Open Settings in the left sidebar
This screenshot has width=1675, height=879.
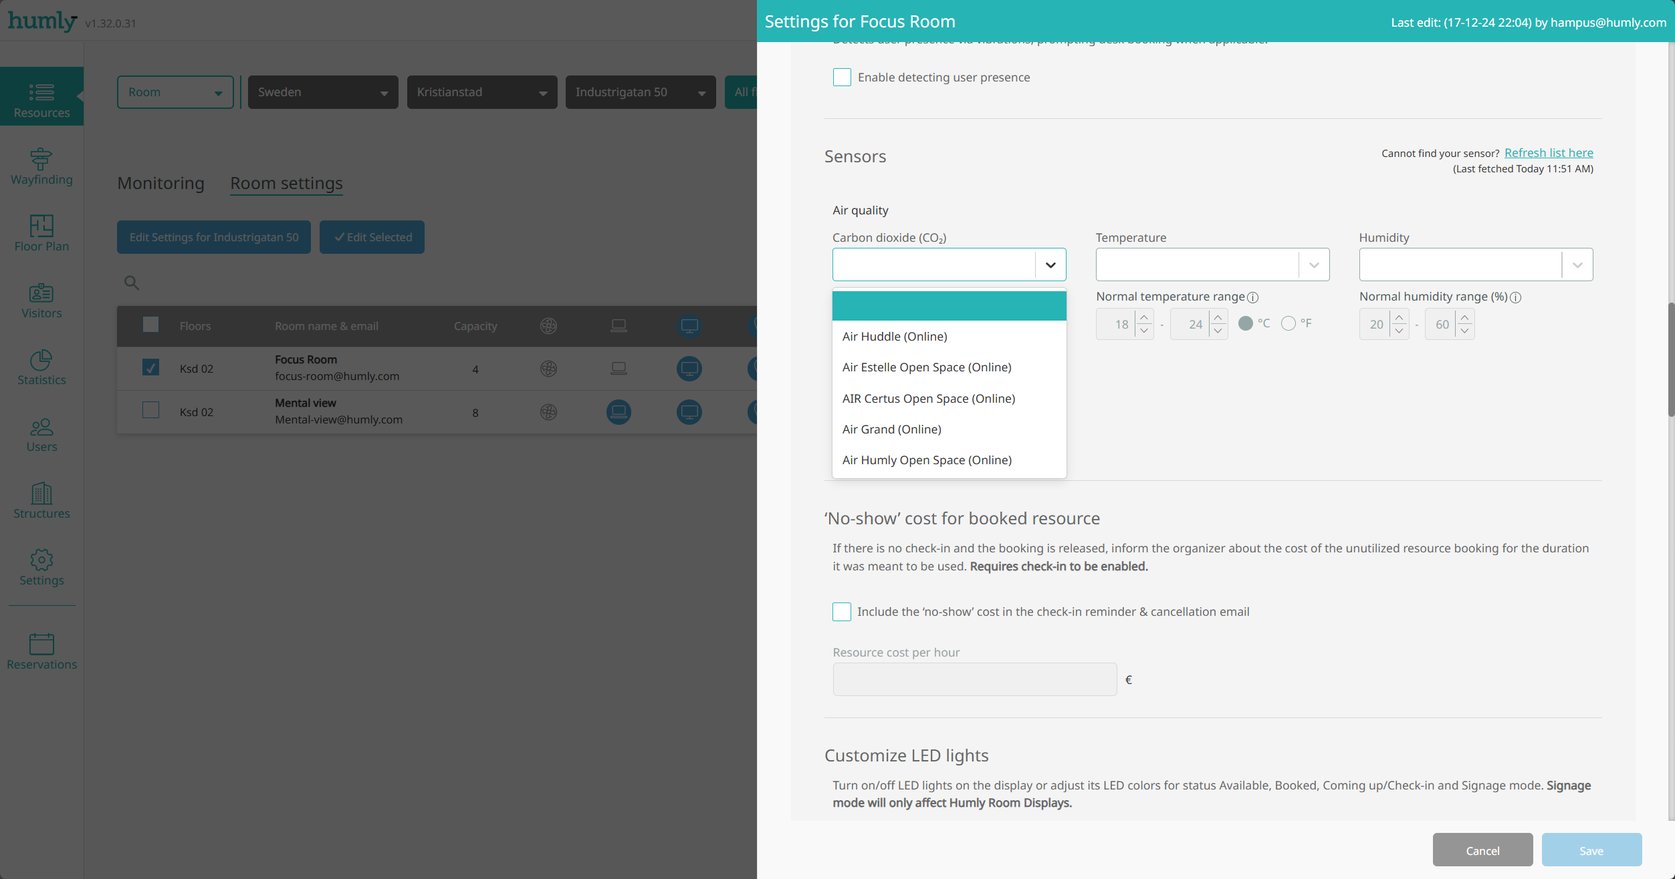(42, 567)
